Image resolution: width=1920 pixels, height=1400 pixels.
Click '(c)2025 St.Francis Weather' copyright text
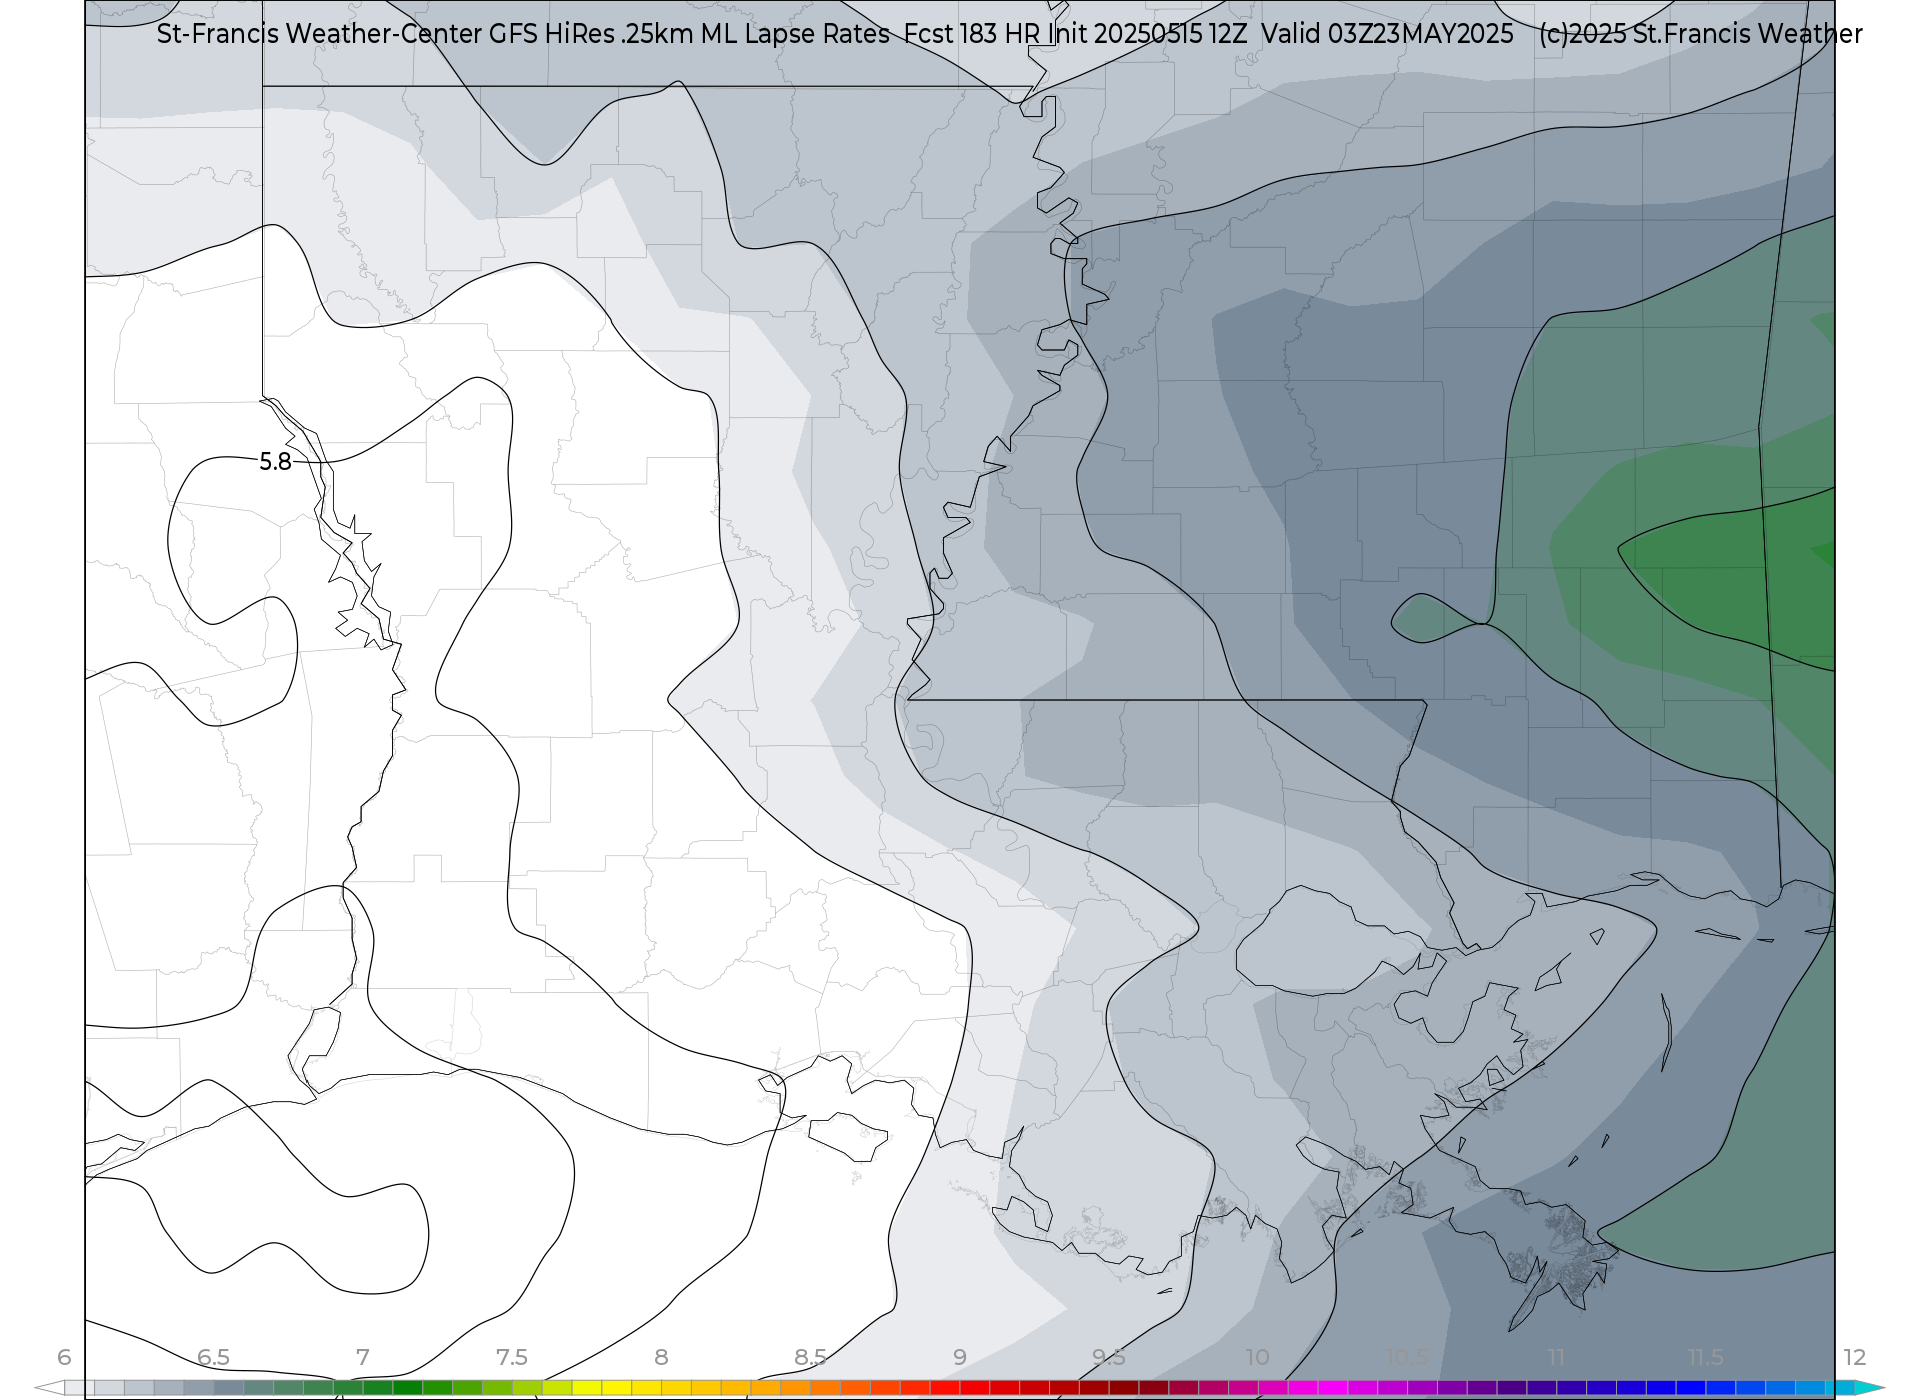[1700, 34]
